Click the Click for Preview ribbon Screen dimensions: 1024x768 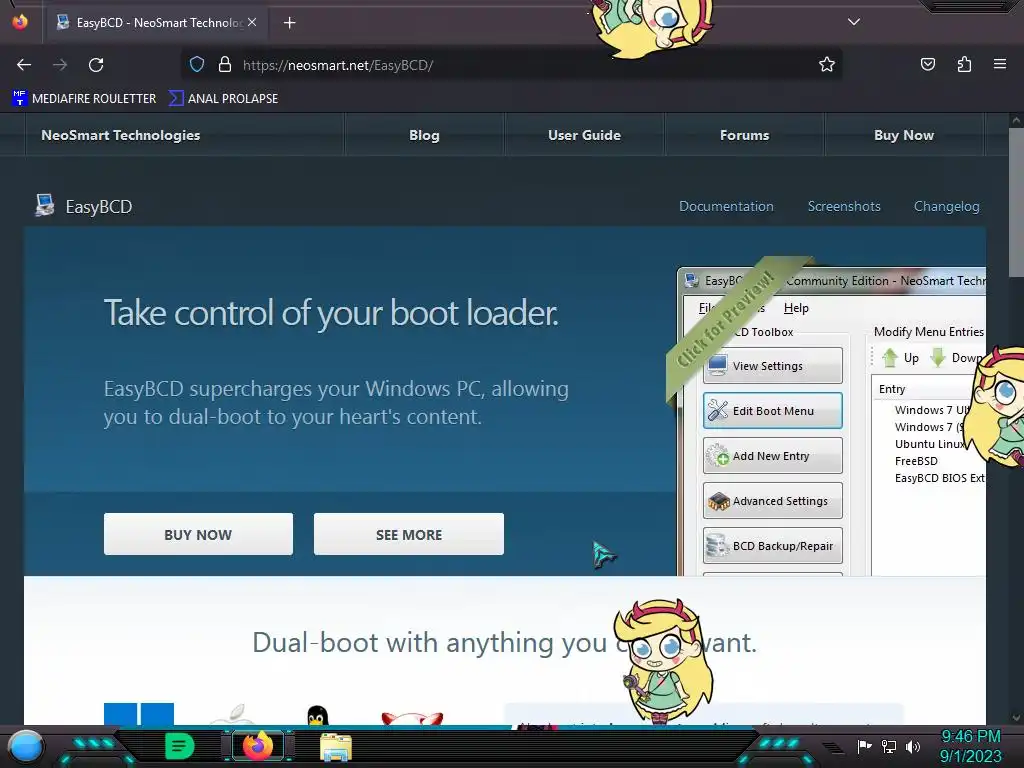click(x=728, y=320)
